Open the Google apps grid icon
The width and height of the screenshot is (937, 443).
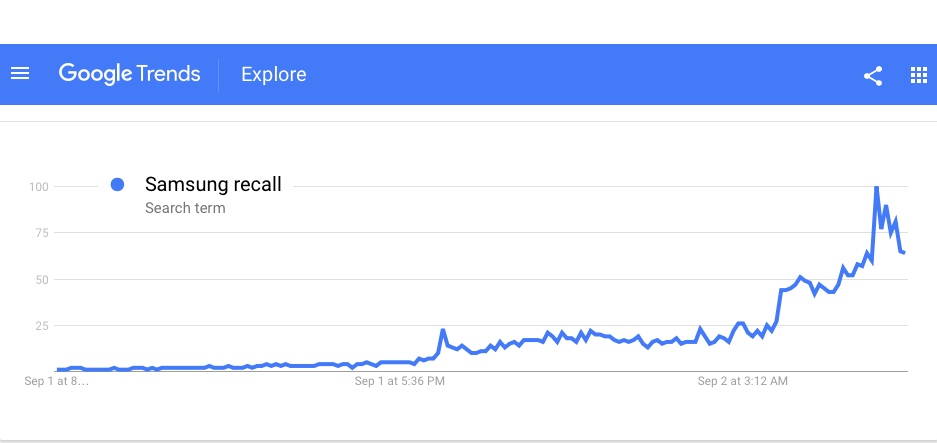918,75
